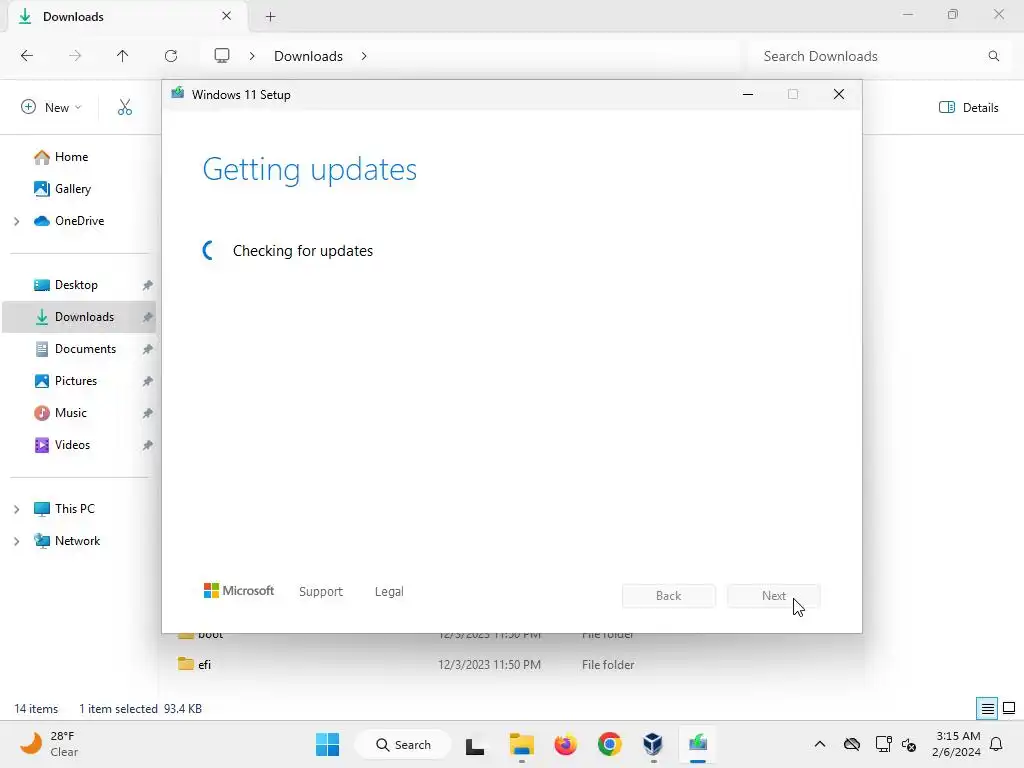Click the '14 items' status bar text
The width and height of the screenshot is (1024, 768).
click(37, 709)
